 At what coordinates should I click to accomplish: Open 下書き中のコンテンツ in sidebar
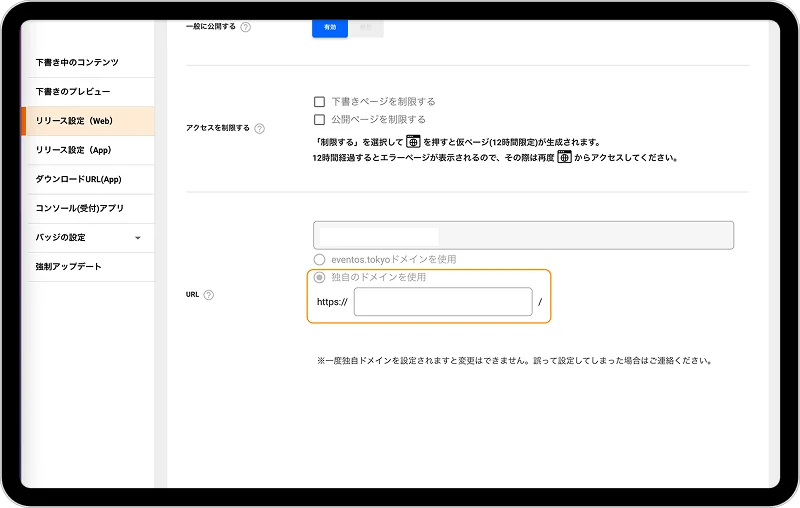click(77, 62)
